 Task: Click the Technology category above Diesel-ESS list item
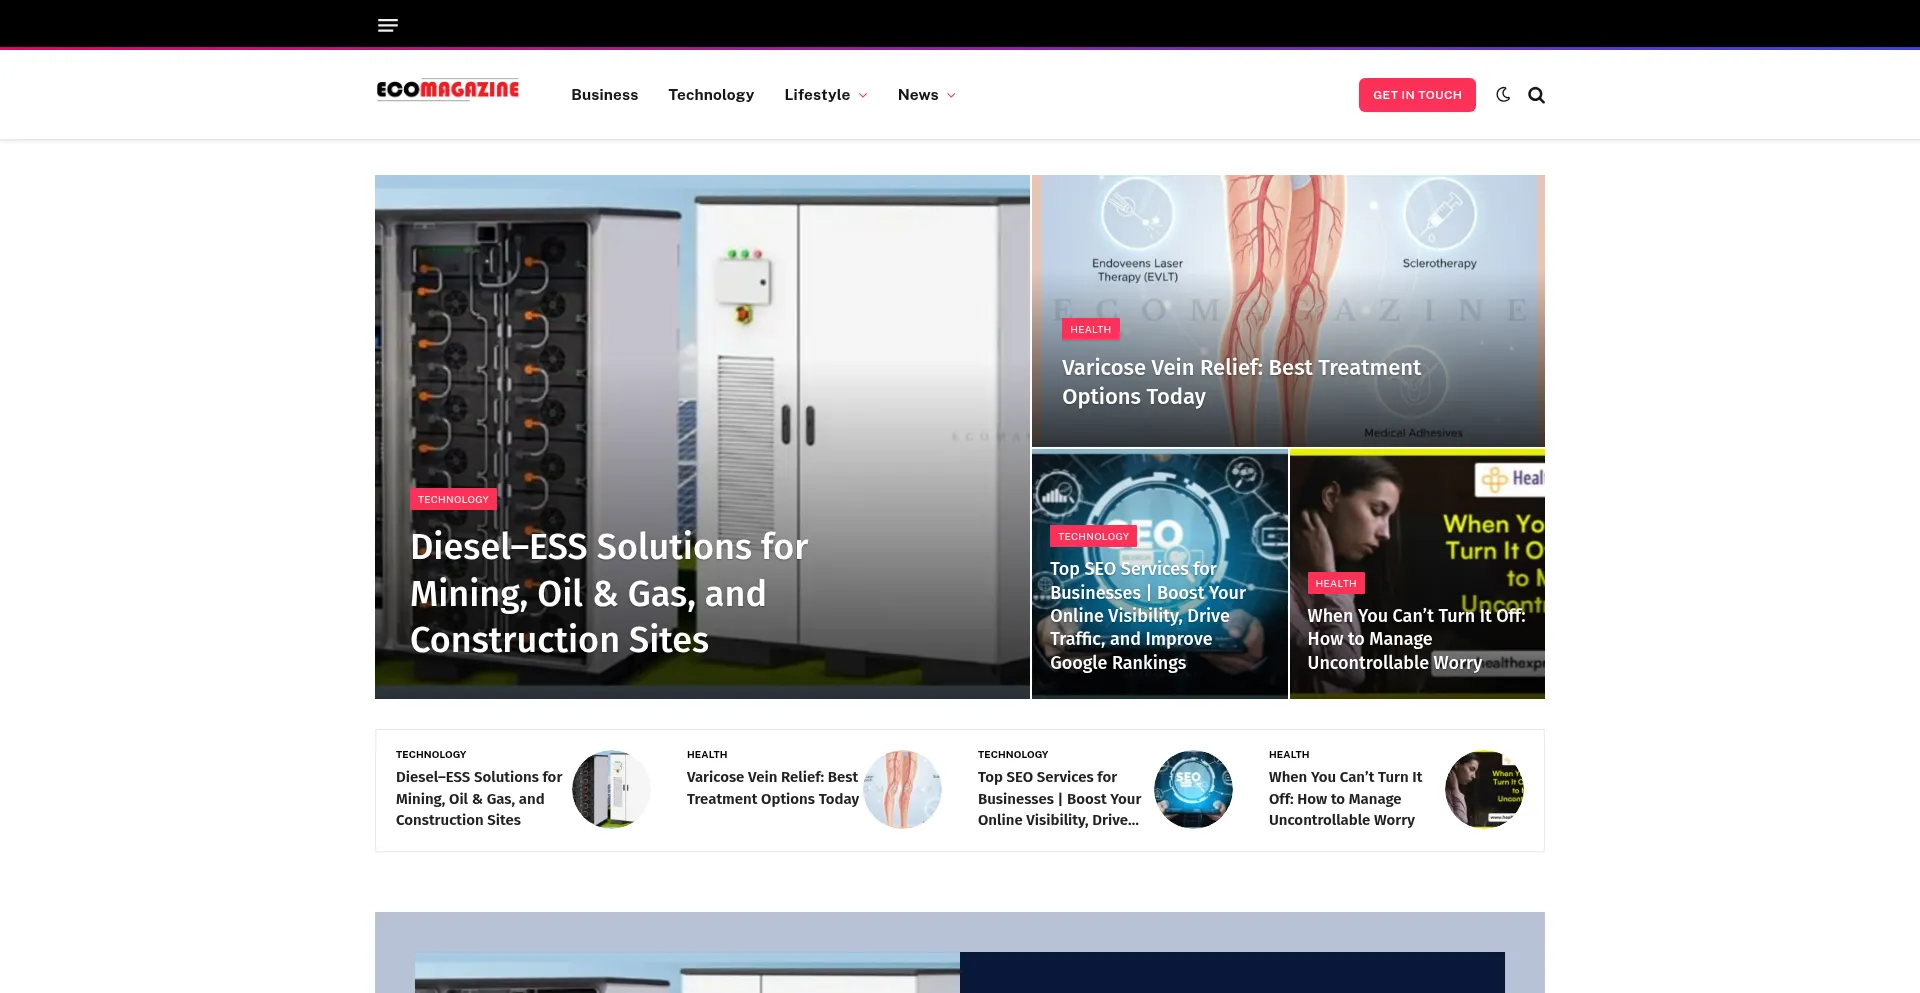431,754
